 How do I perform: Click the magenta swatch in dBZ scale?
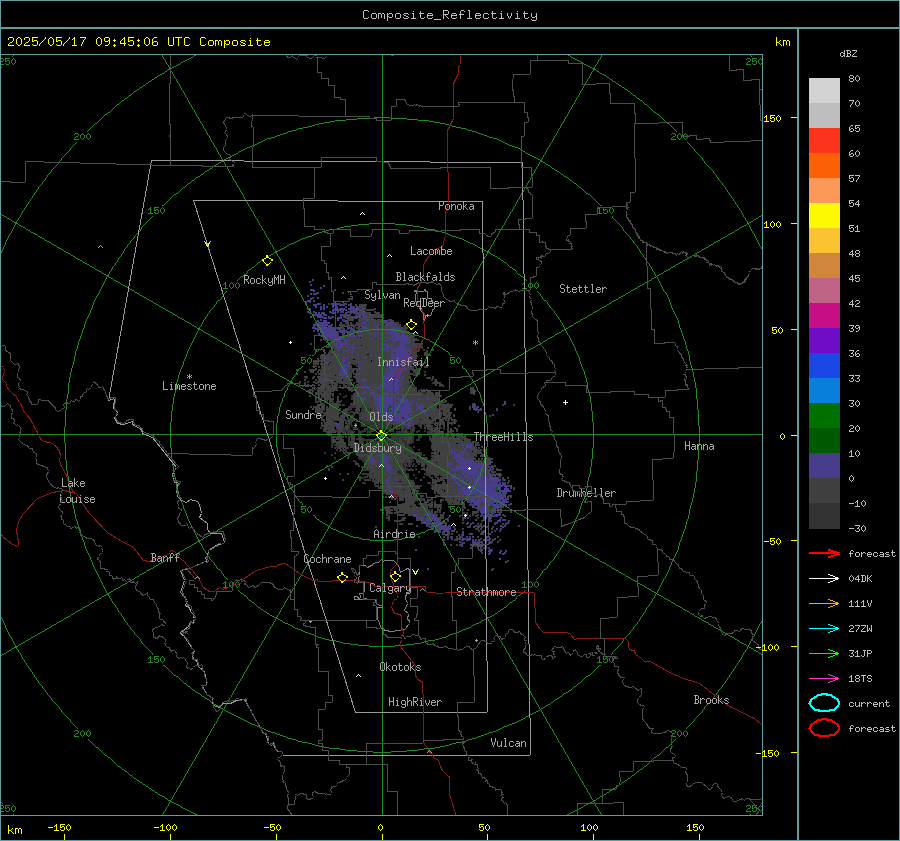point(824,315)
